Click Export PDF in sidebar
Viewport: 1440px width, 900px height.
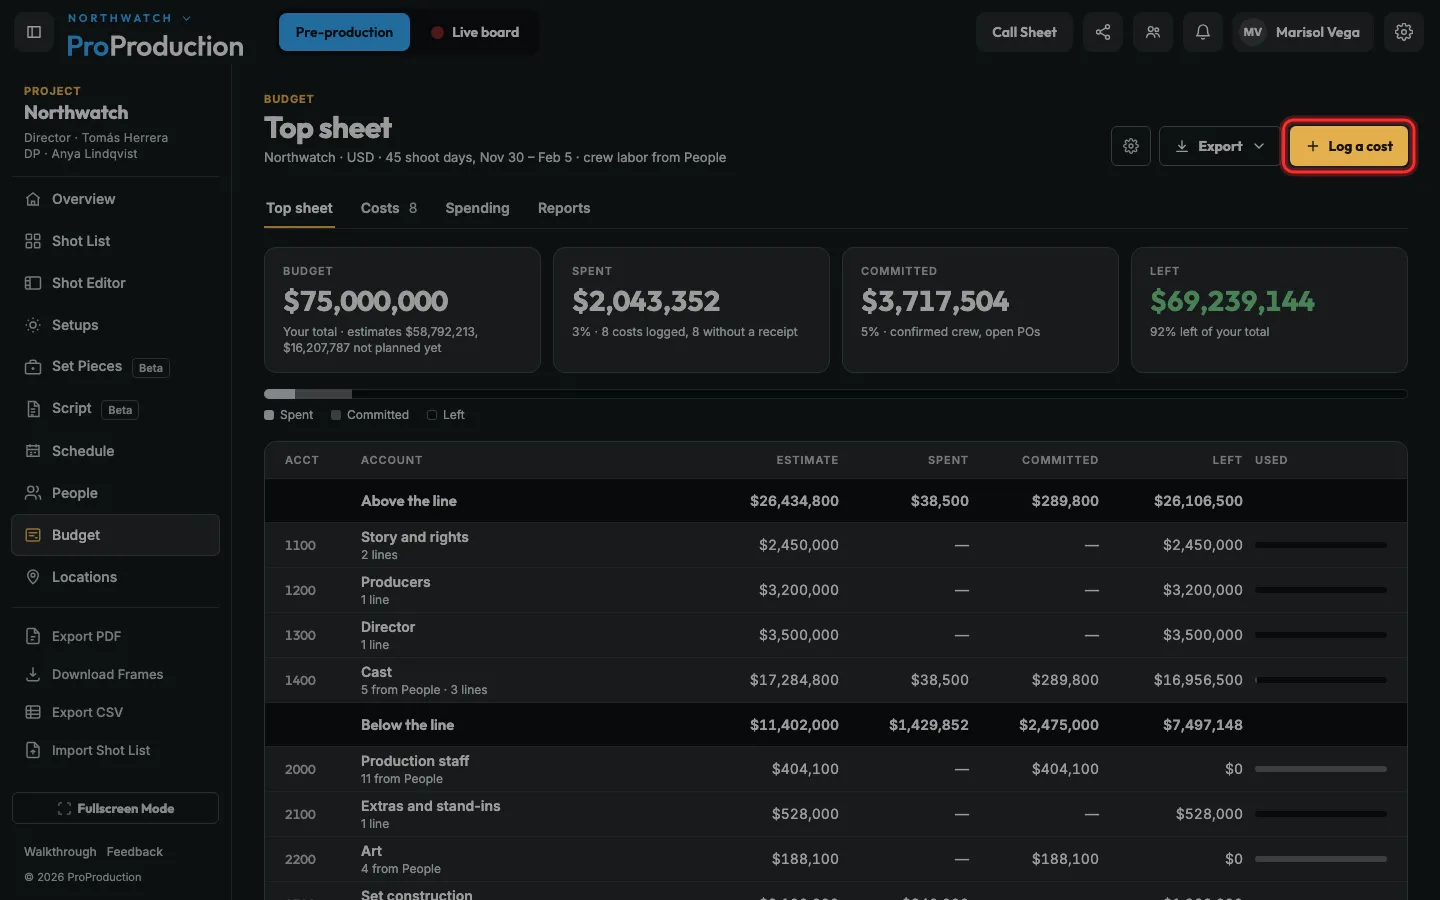[116, 636]
